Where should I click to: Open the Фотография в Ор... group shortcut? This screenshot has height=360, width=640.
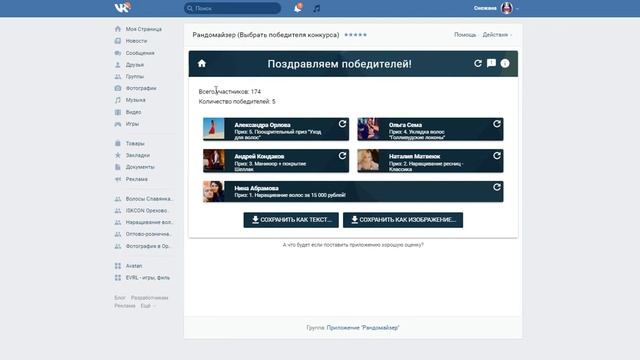click(x=147, y=246)
